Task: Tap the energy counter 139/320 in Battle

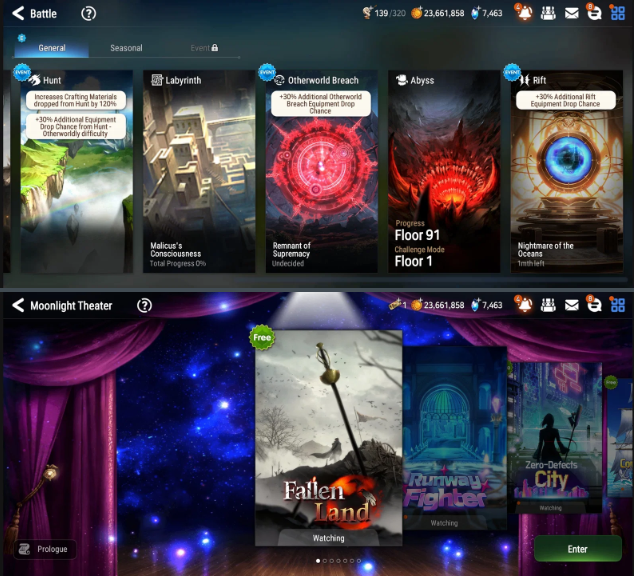Action: click(384, 13)
